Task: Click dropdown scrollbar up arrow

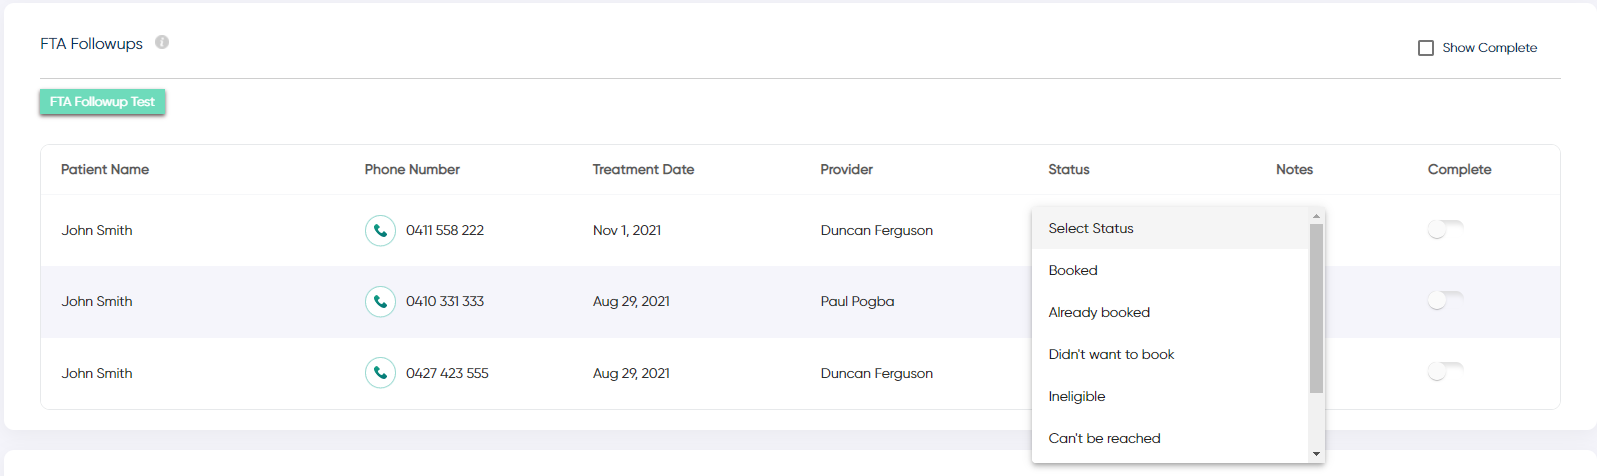Action: (x=1316, y=216)
